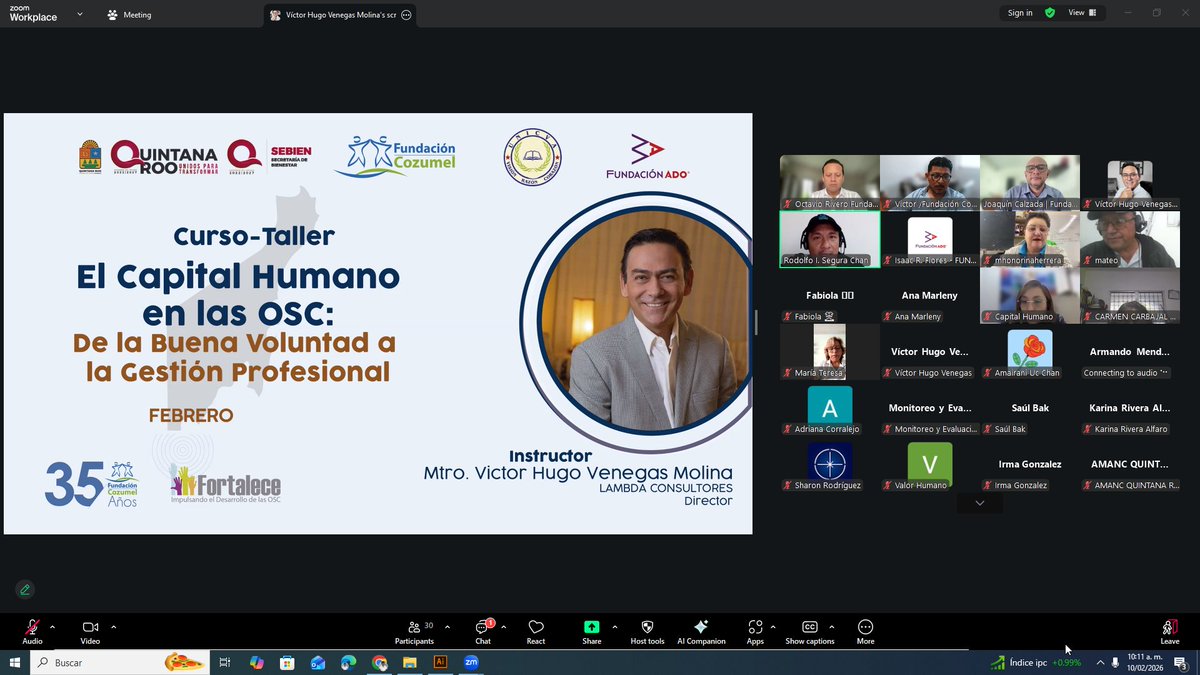1200x675 pixels.
Task: Select Amairani Uc Chan rose tile
Action: coord(1030,352)
